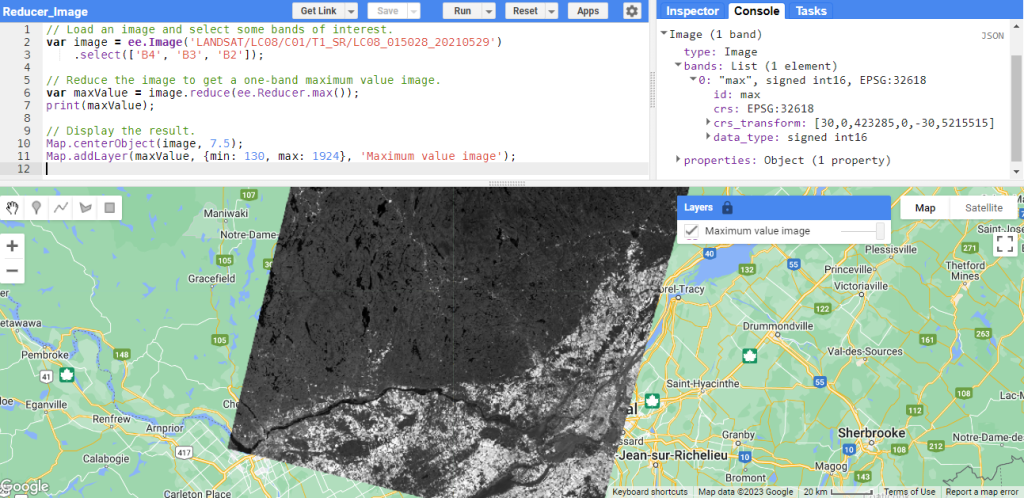Choose the draw polygon shape tool
The width and height of the screenshot is (1024, 498).
click(85, 208)
